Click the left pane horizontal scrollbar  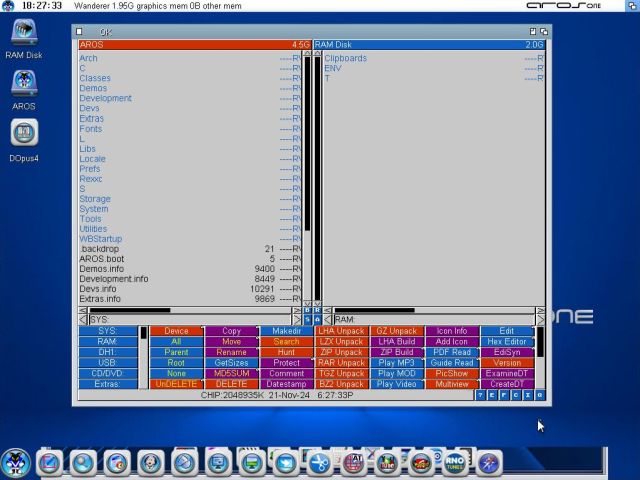pos(190,310)
